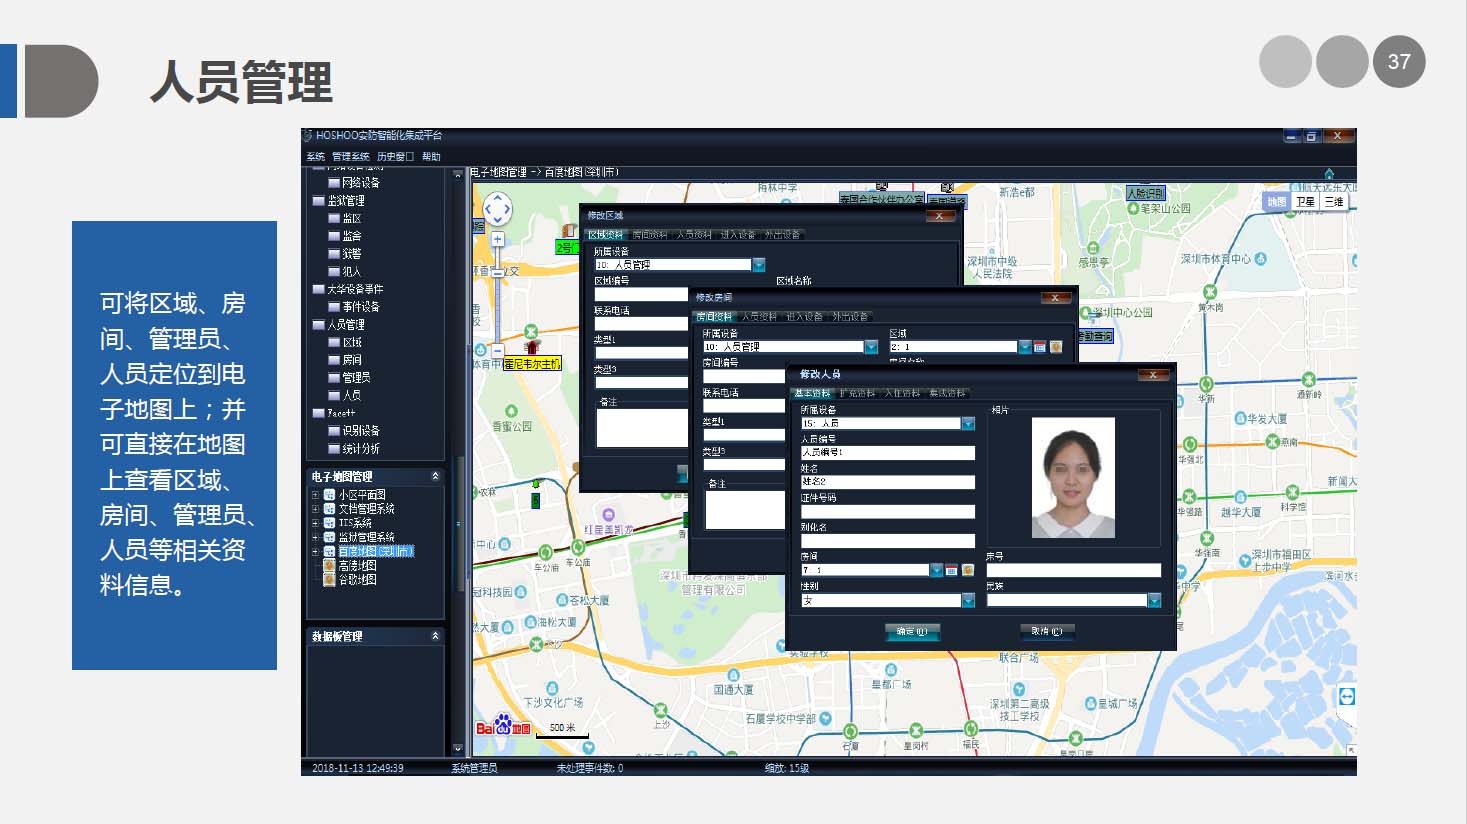Screen dimensions: 1467x824
Task: Click the 确定 confirm button
Action: [x=911, y=631]
